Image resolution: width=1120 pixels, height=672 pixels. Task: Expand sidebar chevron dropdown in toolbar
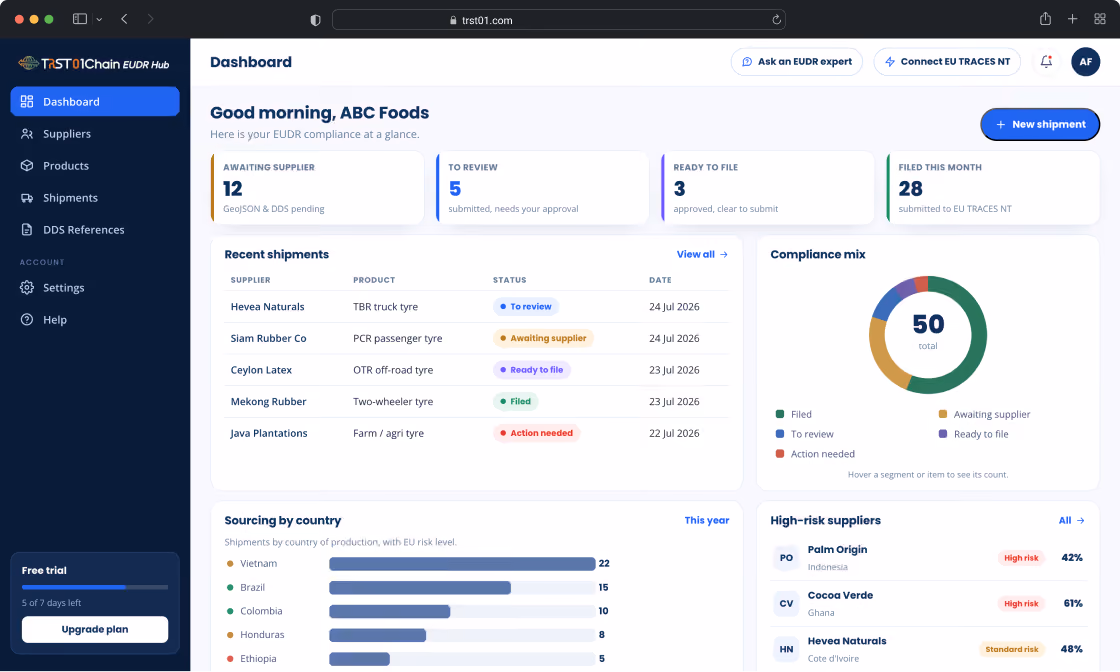click(99, 19)
